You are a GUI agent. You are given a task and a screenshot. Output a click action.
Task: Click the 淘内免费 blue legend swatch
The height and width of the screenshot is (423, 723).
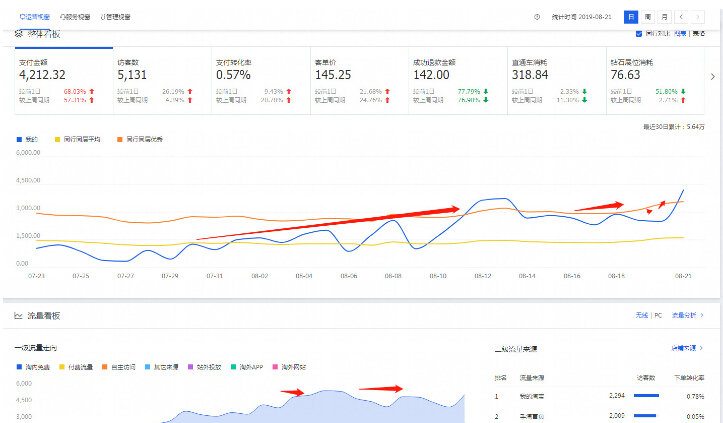point(19,365)
